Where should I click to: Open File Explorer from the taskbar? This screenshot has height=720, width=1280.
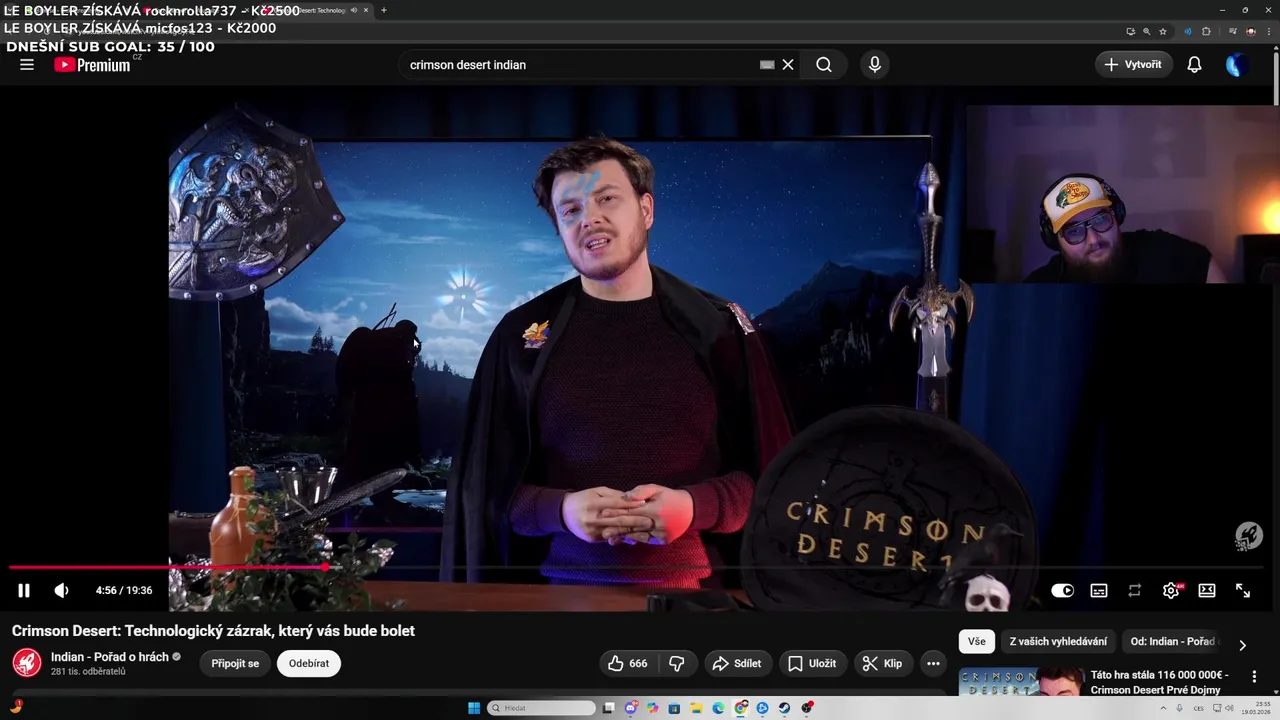click(x=696, y=708)
